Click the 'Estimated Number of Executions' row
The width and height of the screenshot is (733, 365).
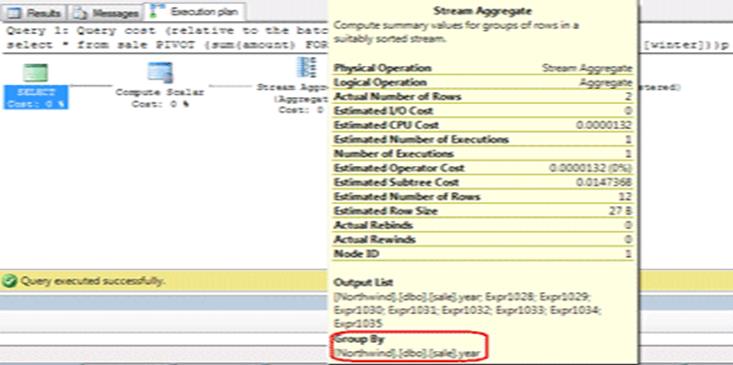click(x=483, y=139)
